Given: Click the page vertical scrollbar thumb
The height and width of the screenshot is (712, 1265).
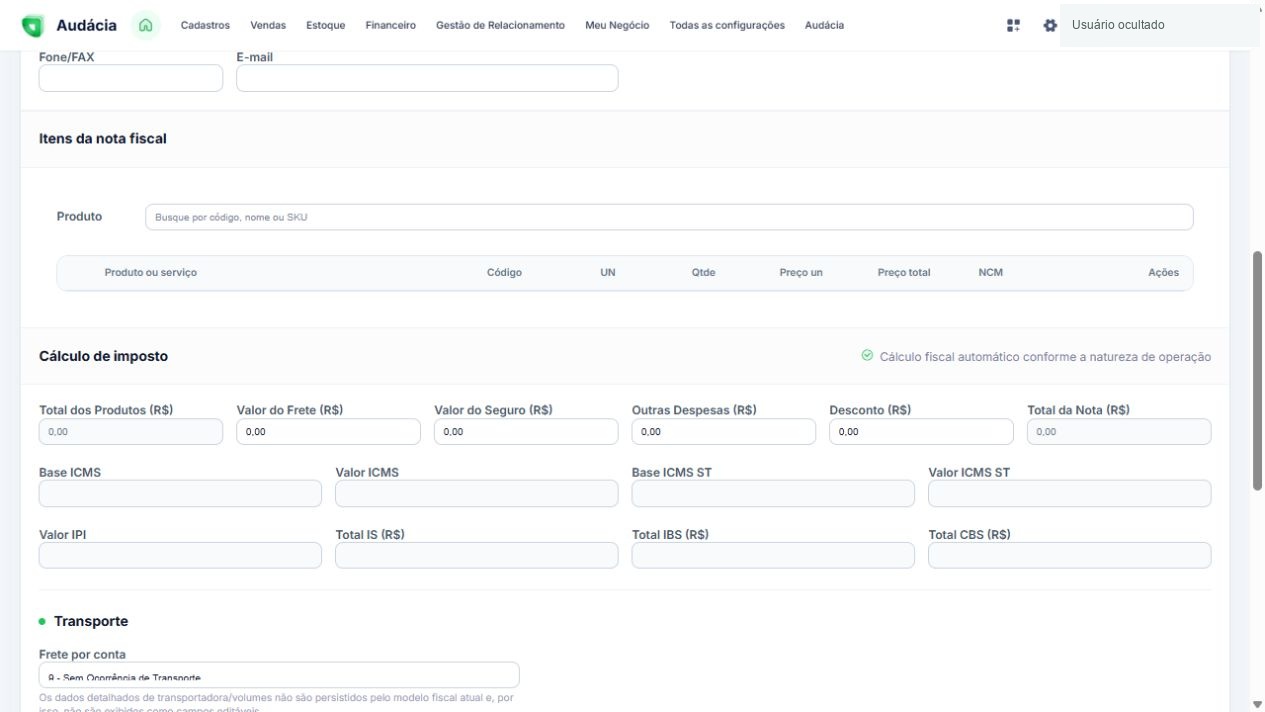Looking at the screenshot, I should [x=1257, y=370].
